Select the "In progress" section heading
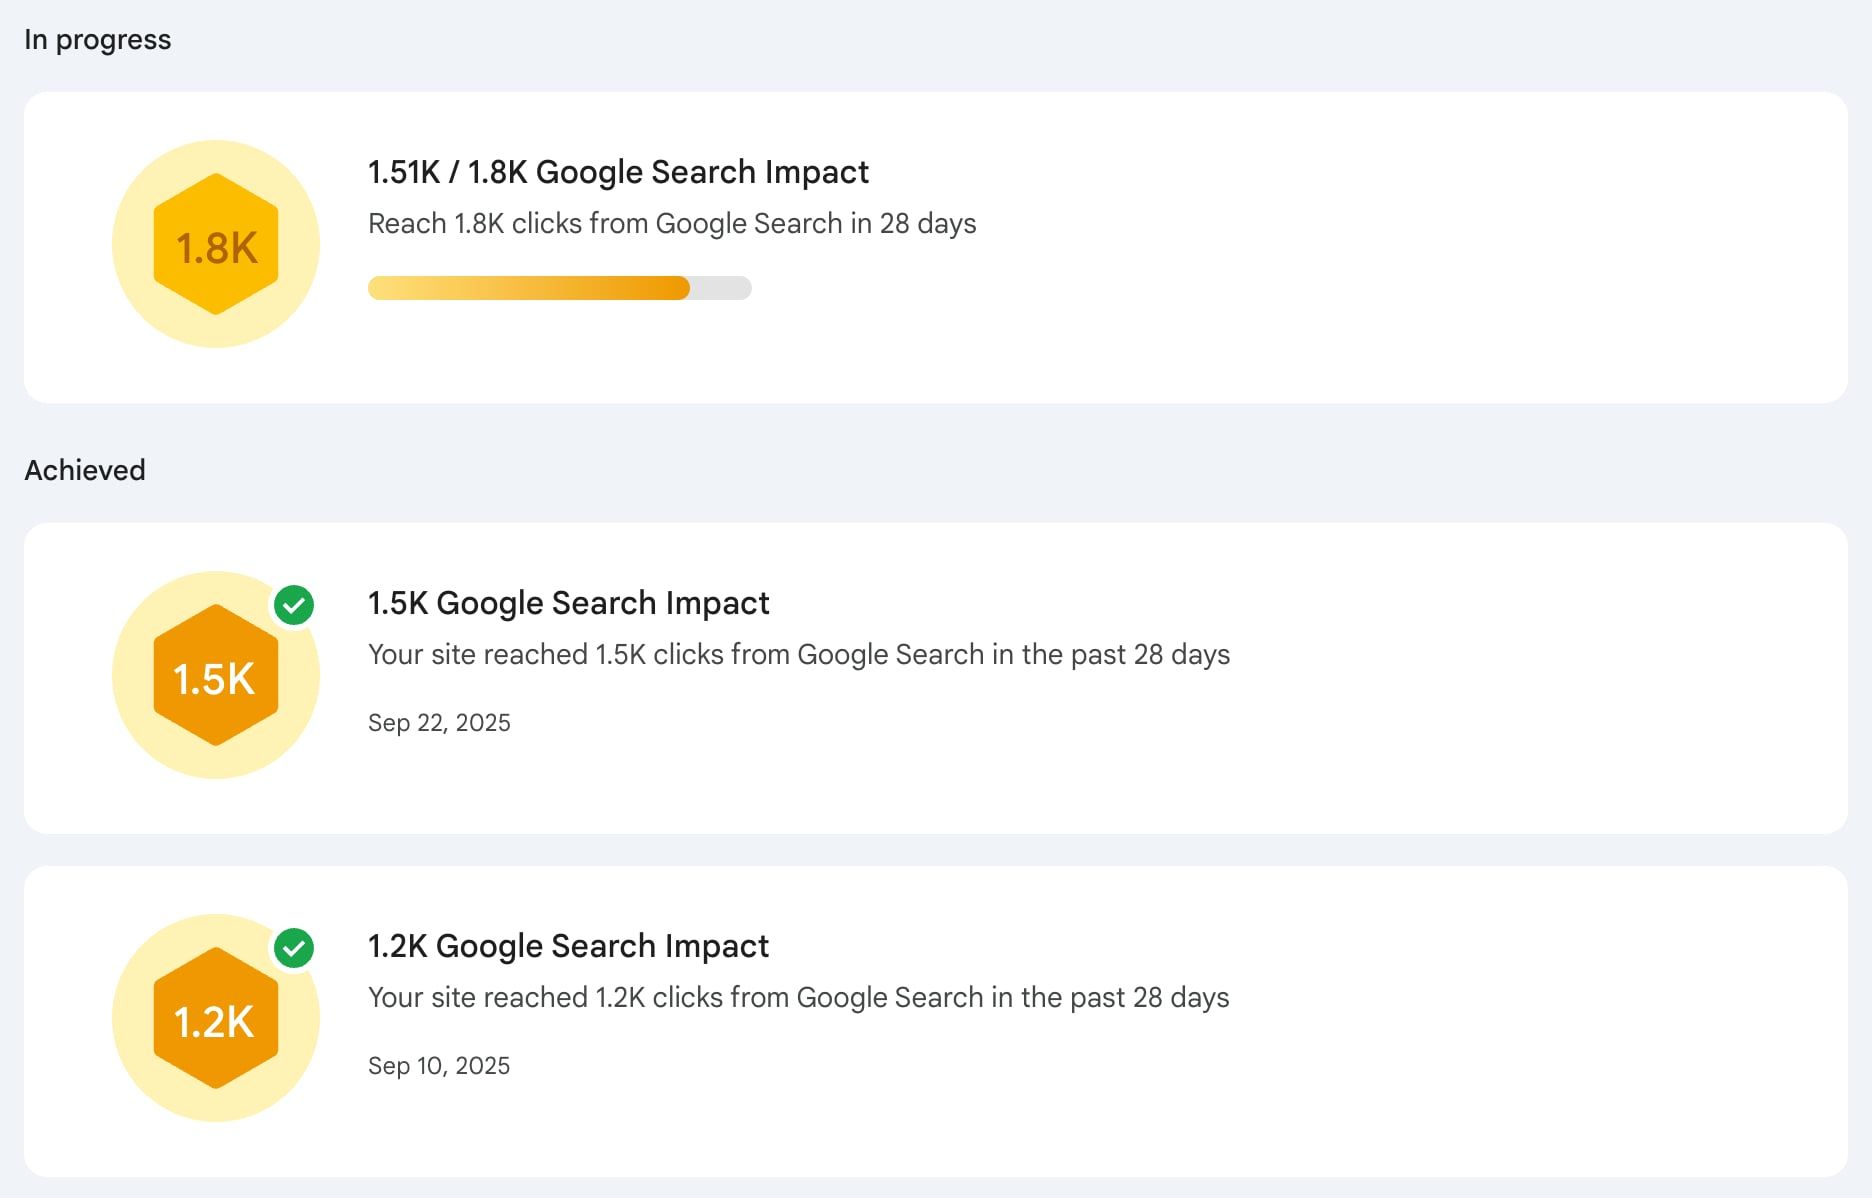This screenshot has height=1198, width=1872. click(x=98, y=40)
